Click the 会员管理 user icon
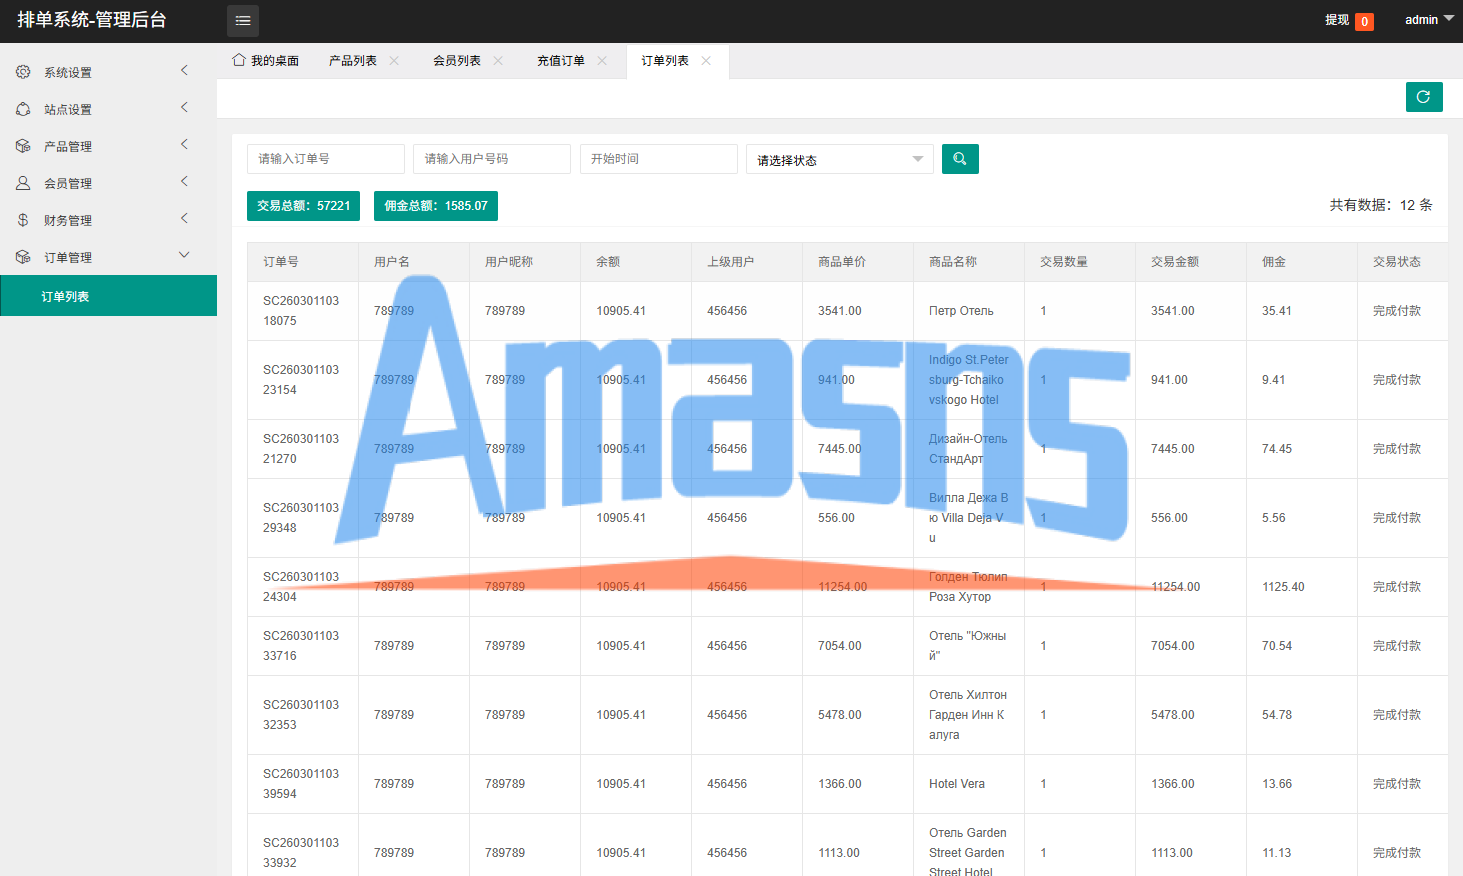This screenshot has width=1463, height=876. pos(23,183)
